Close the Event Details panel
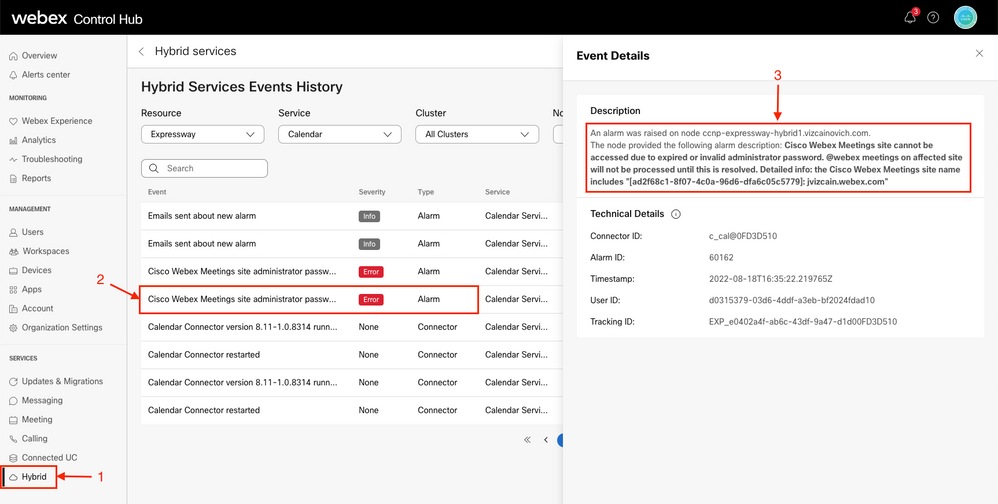The image size is (998, 504). click(979, 54)
